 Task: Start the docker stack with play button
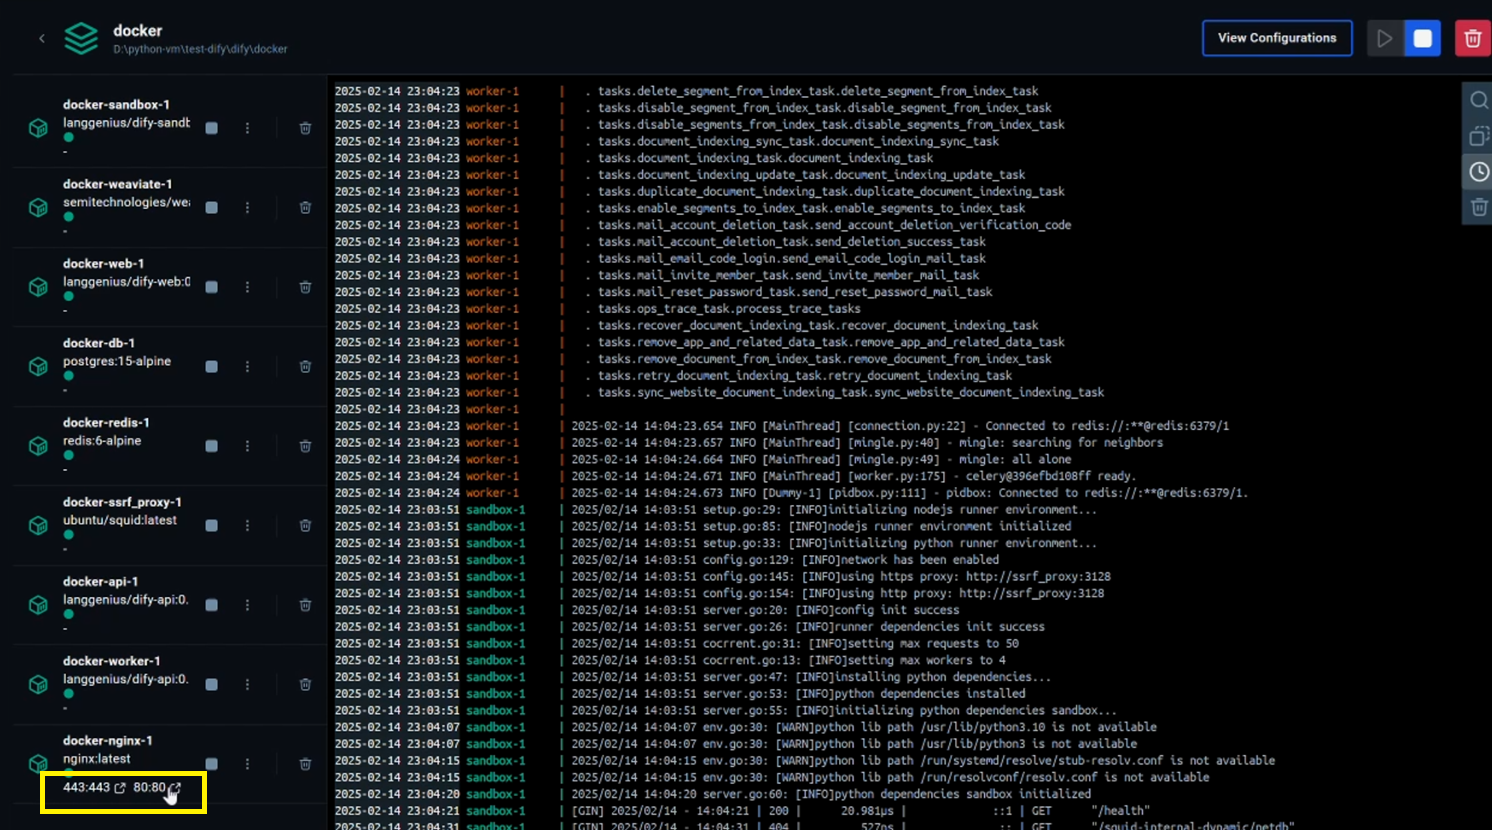point(1384,38)
